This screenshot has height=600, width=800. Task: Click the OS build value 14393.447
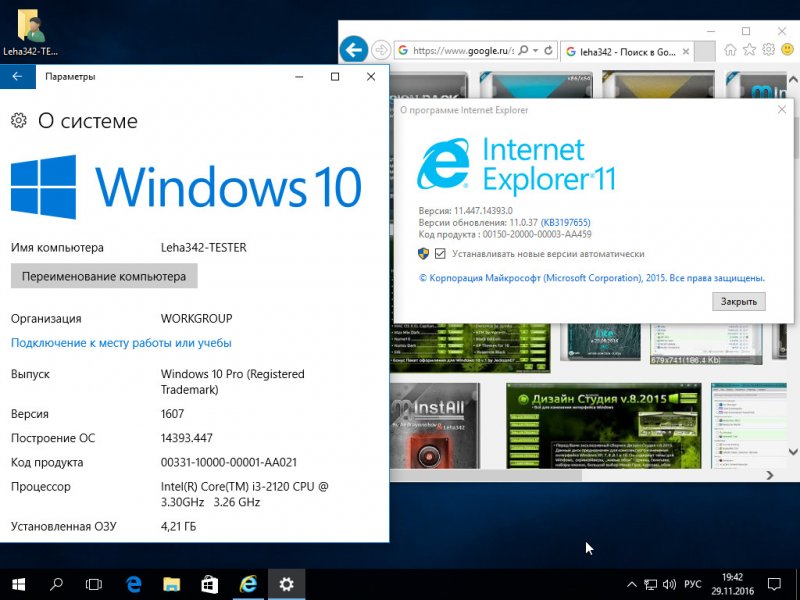[x=187, y=438]
